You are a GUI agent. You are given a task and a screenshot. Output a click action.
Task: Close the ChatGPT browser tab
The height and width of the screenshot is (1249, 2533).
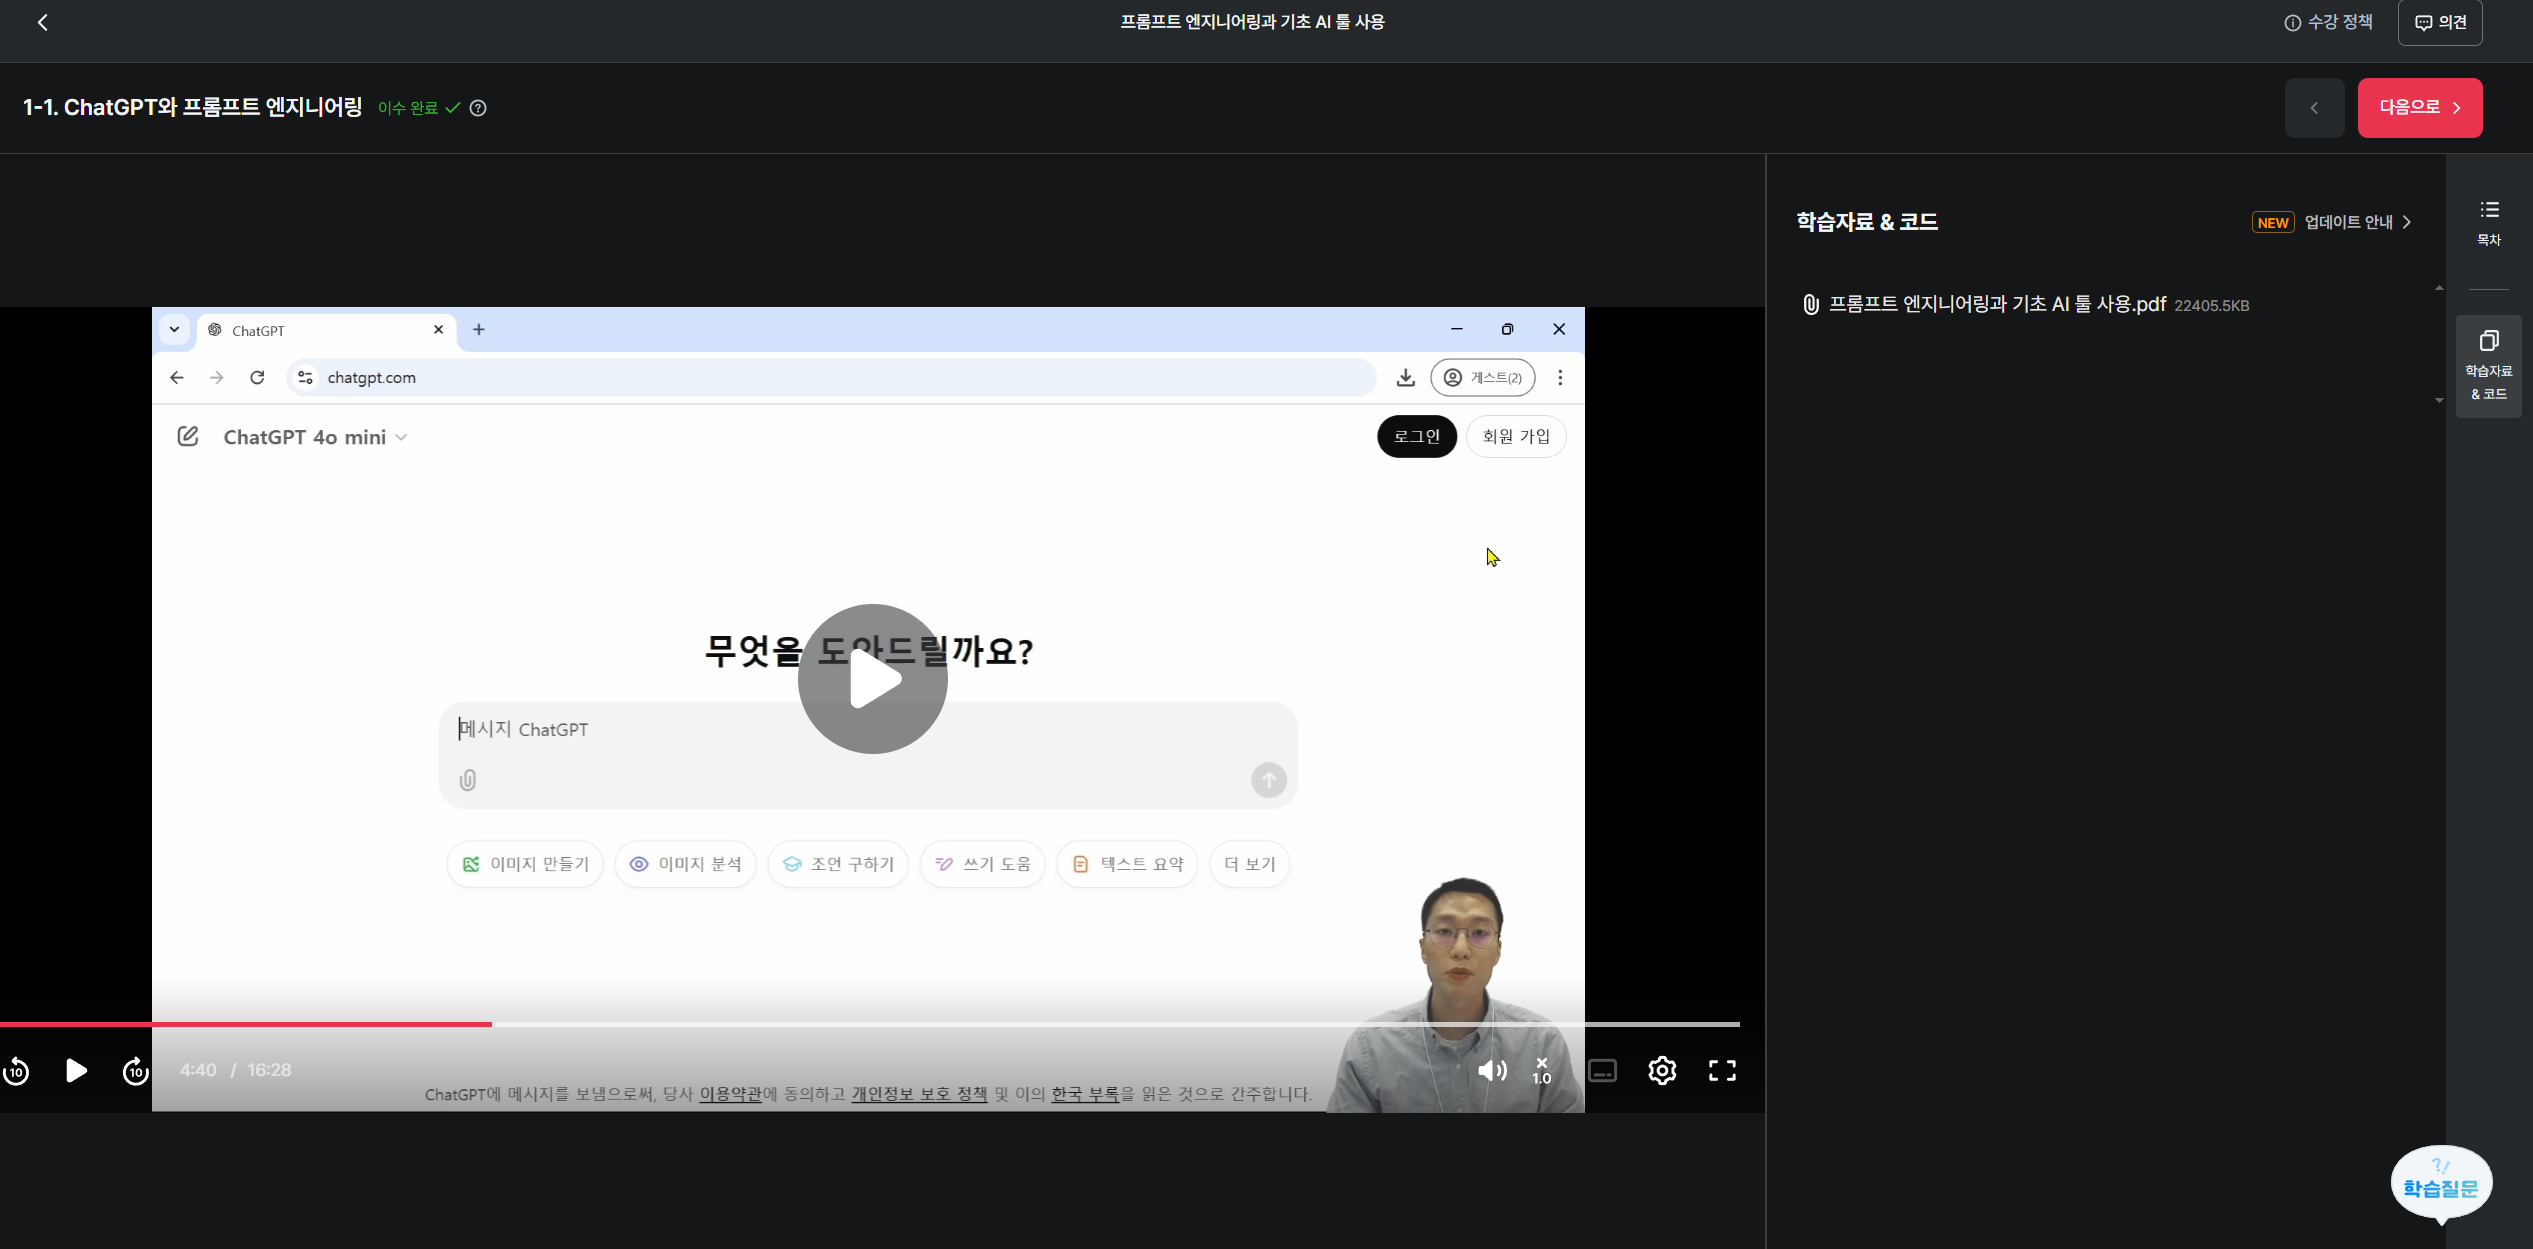(x=438, y=330)
